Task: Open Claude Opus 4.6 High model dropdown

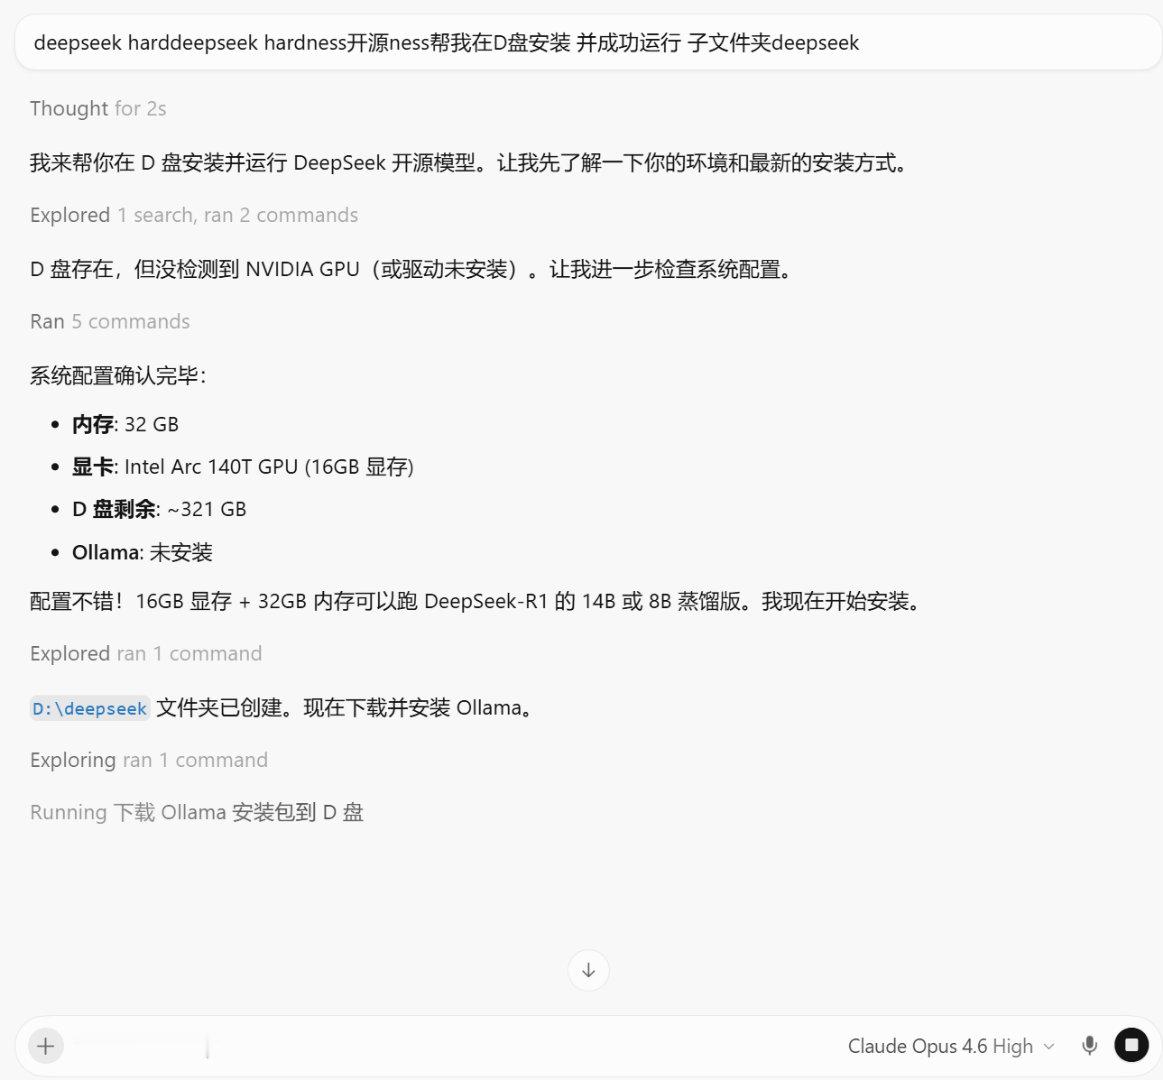Action: [950, 1046]
